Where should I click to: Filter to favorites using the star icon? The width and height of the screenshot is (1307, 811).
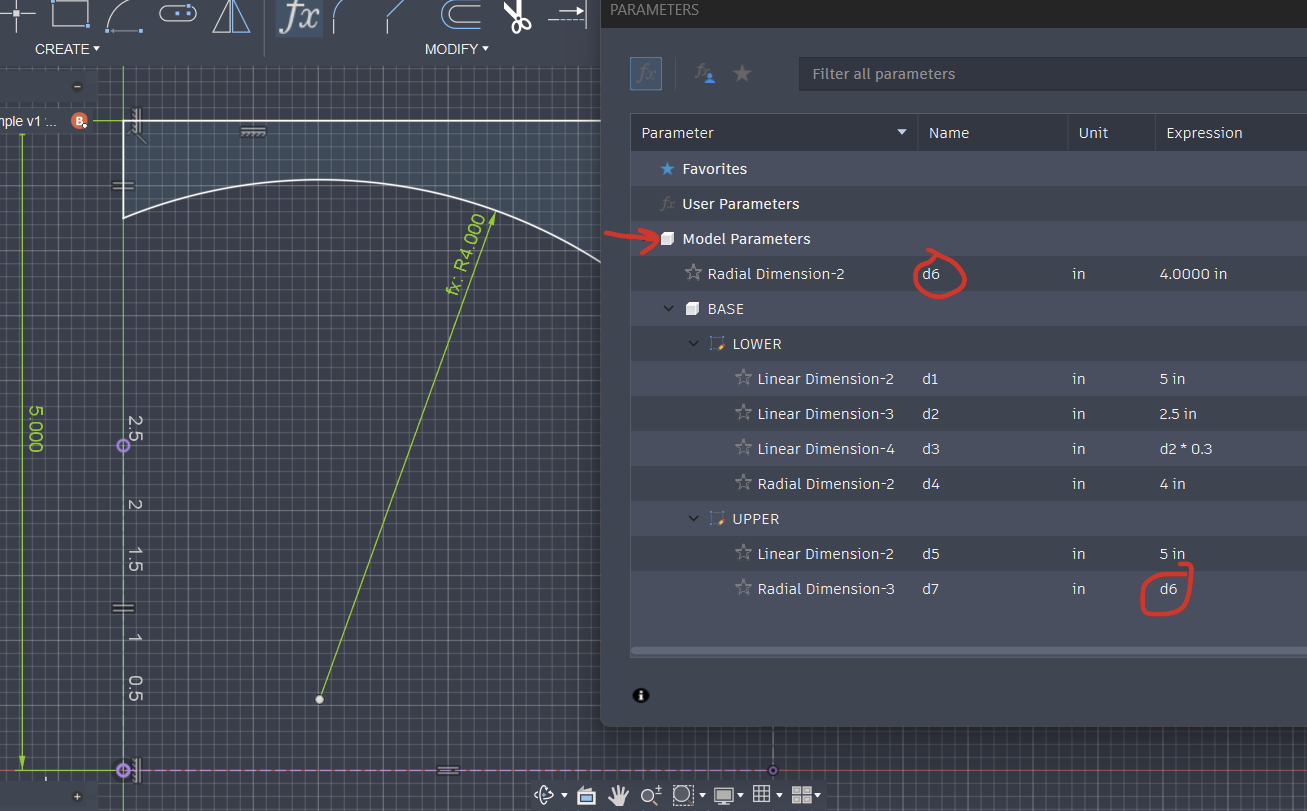click(742, 73)
